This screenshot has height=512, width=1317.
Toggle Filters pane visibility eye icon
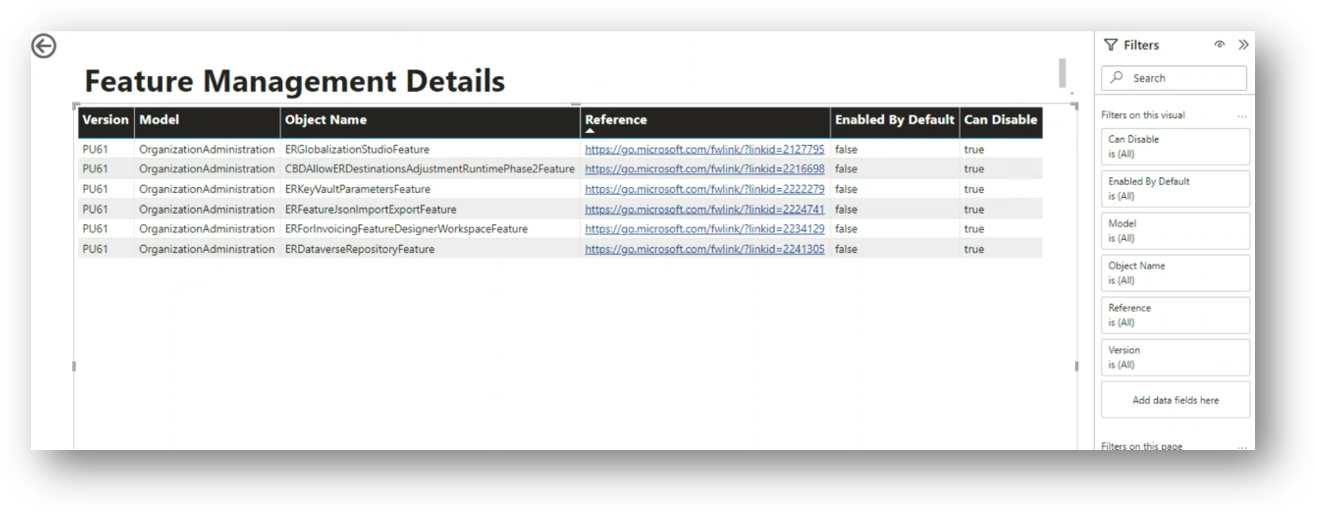(x=1219, y=45)
